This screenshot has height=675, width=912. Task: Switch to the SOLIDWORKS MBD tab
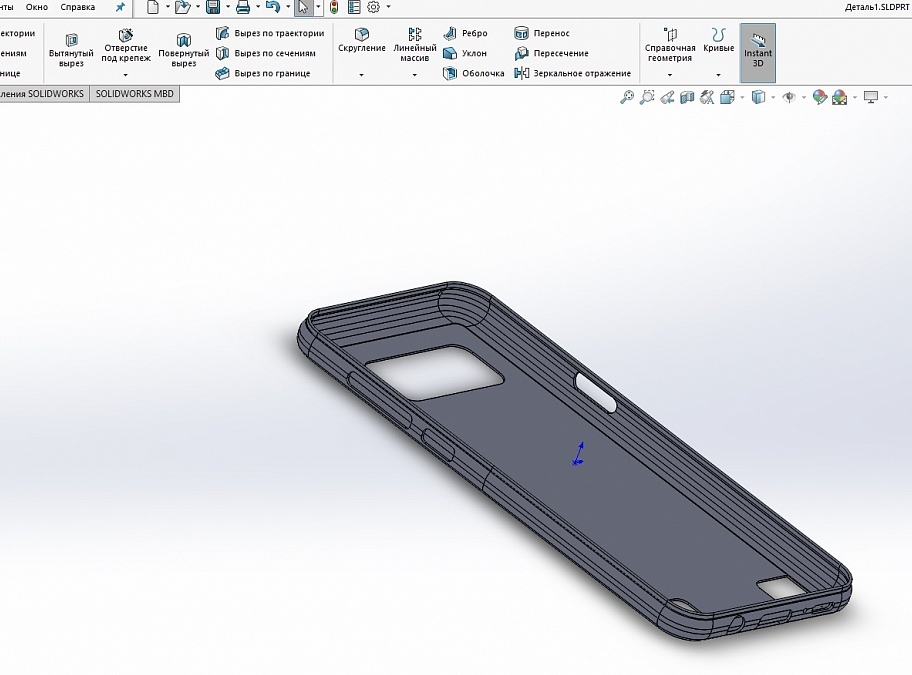click(x=134, y=93)
